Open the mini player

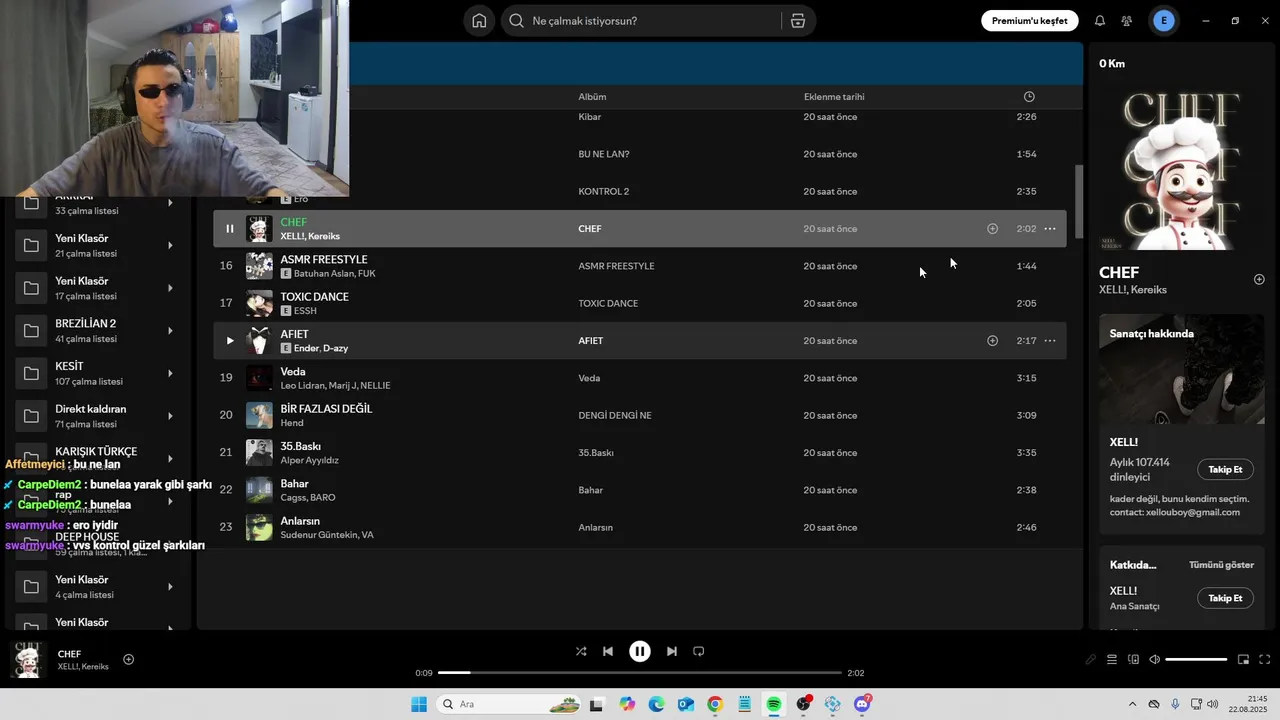(1243, 660)
